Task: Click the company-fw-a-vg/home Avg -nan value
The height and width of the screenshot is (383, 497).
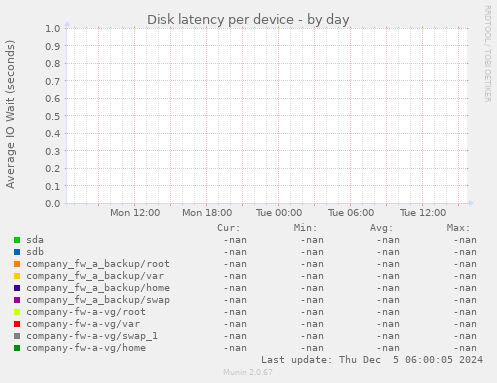Action: pos(388,348)
